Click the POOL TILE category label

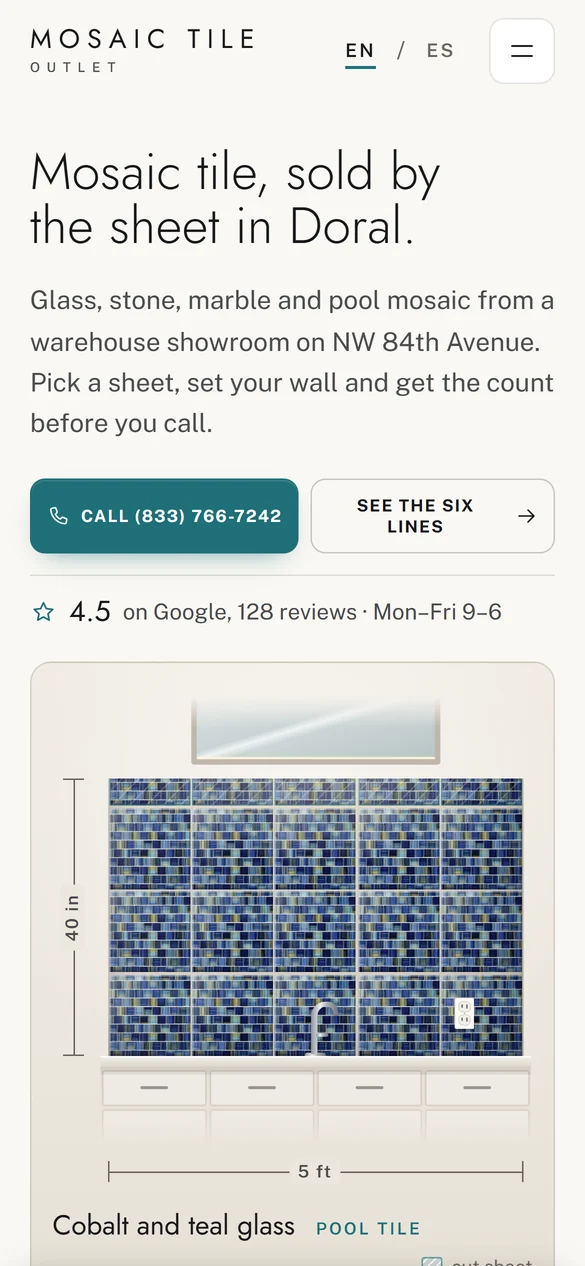coord(368,1228)
